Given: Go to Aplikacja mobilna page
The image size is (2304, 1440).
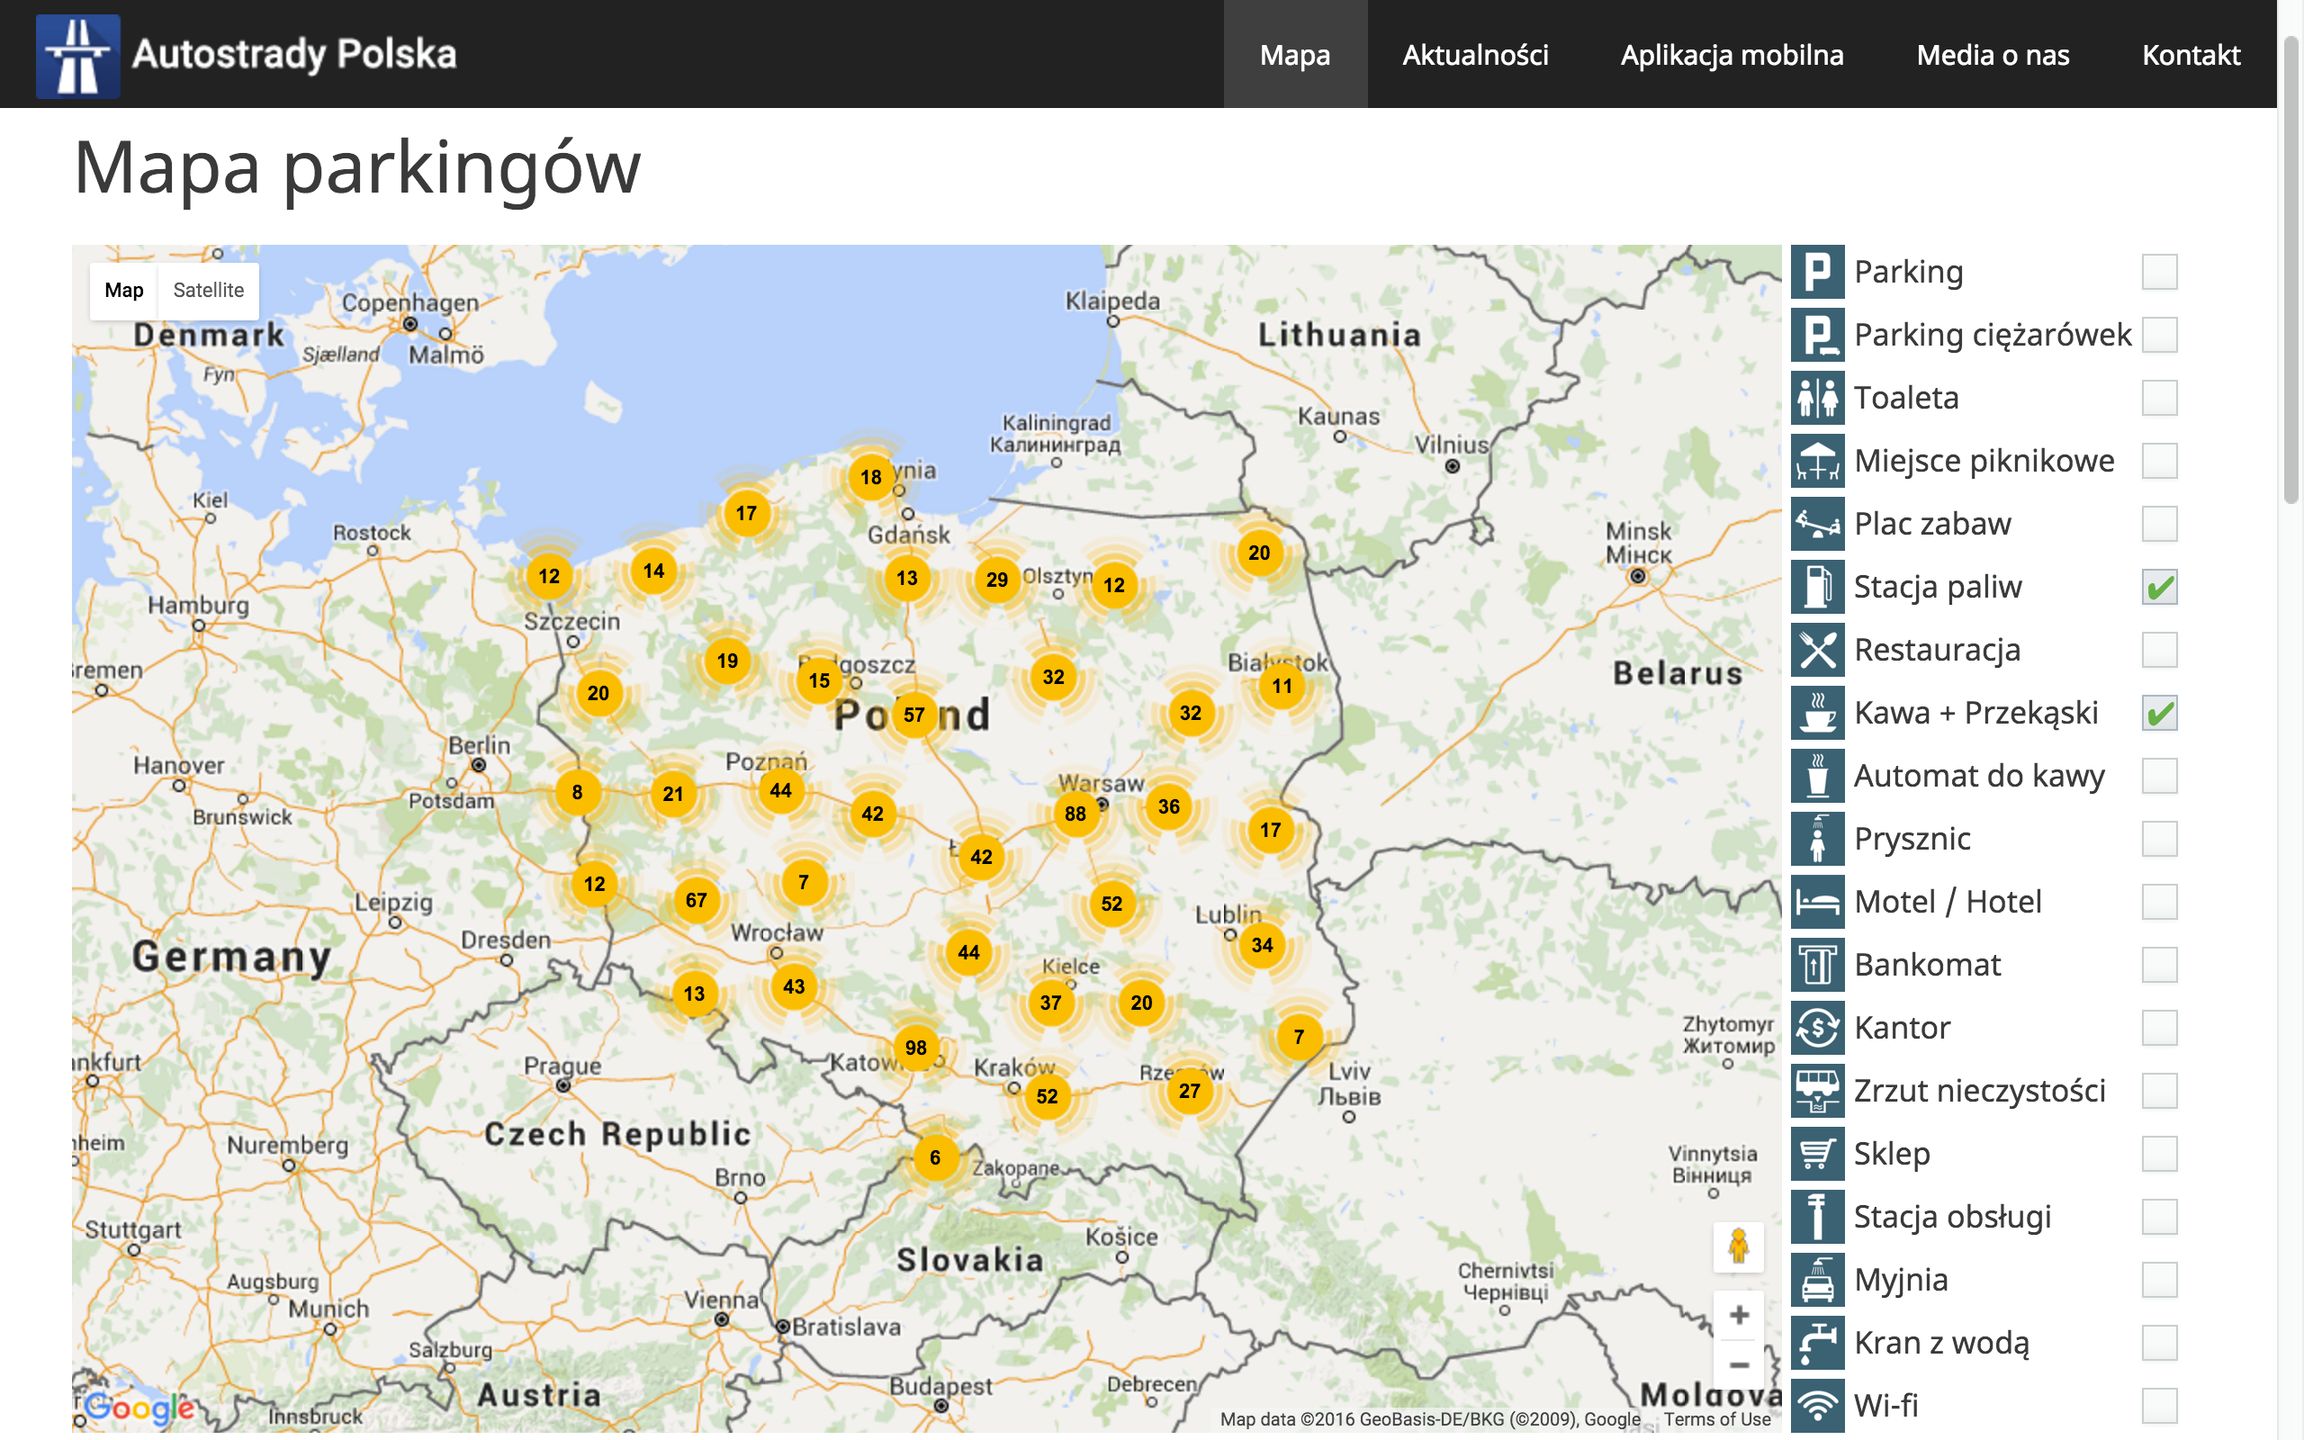Looking at the screenshot, I should point(1731,55).
